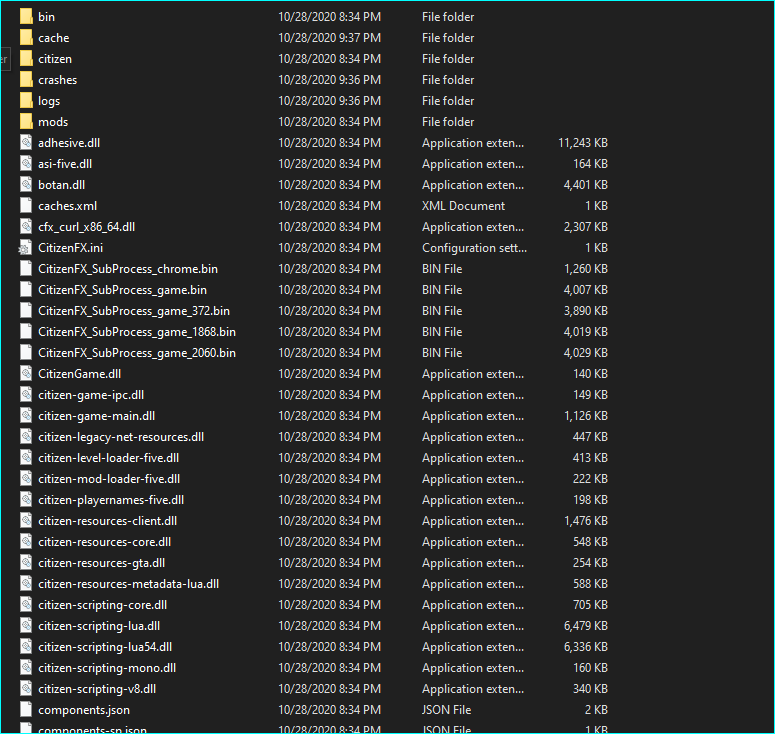
Task: Click the game.bin size 4,007 KB
Action: coord(586,290)
